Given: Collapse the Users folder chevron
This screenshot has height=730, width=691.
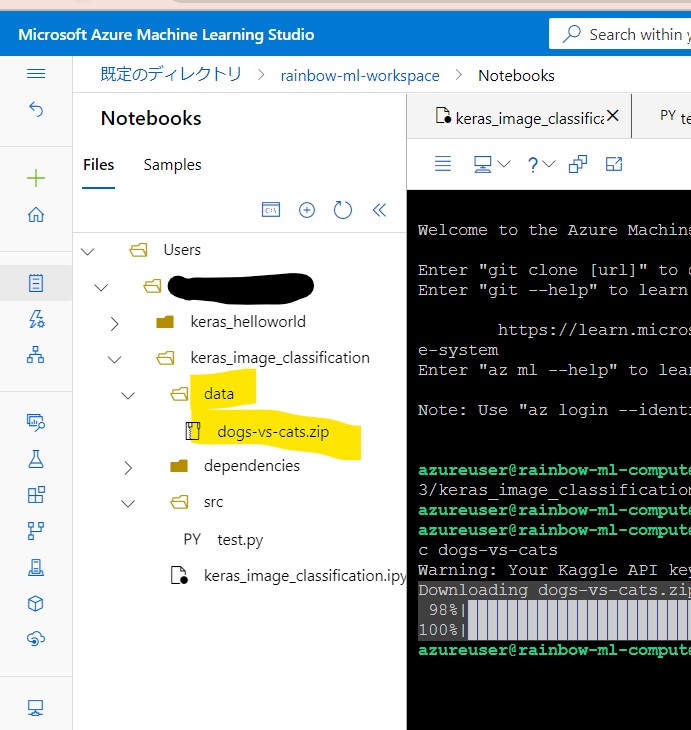Looking at the screenshot, I should coord(88,251).
